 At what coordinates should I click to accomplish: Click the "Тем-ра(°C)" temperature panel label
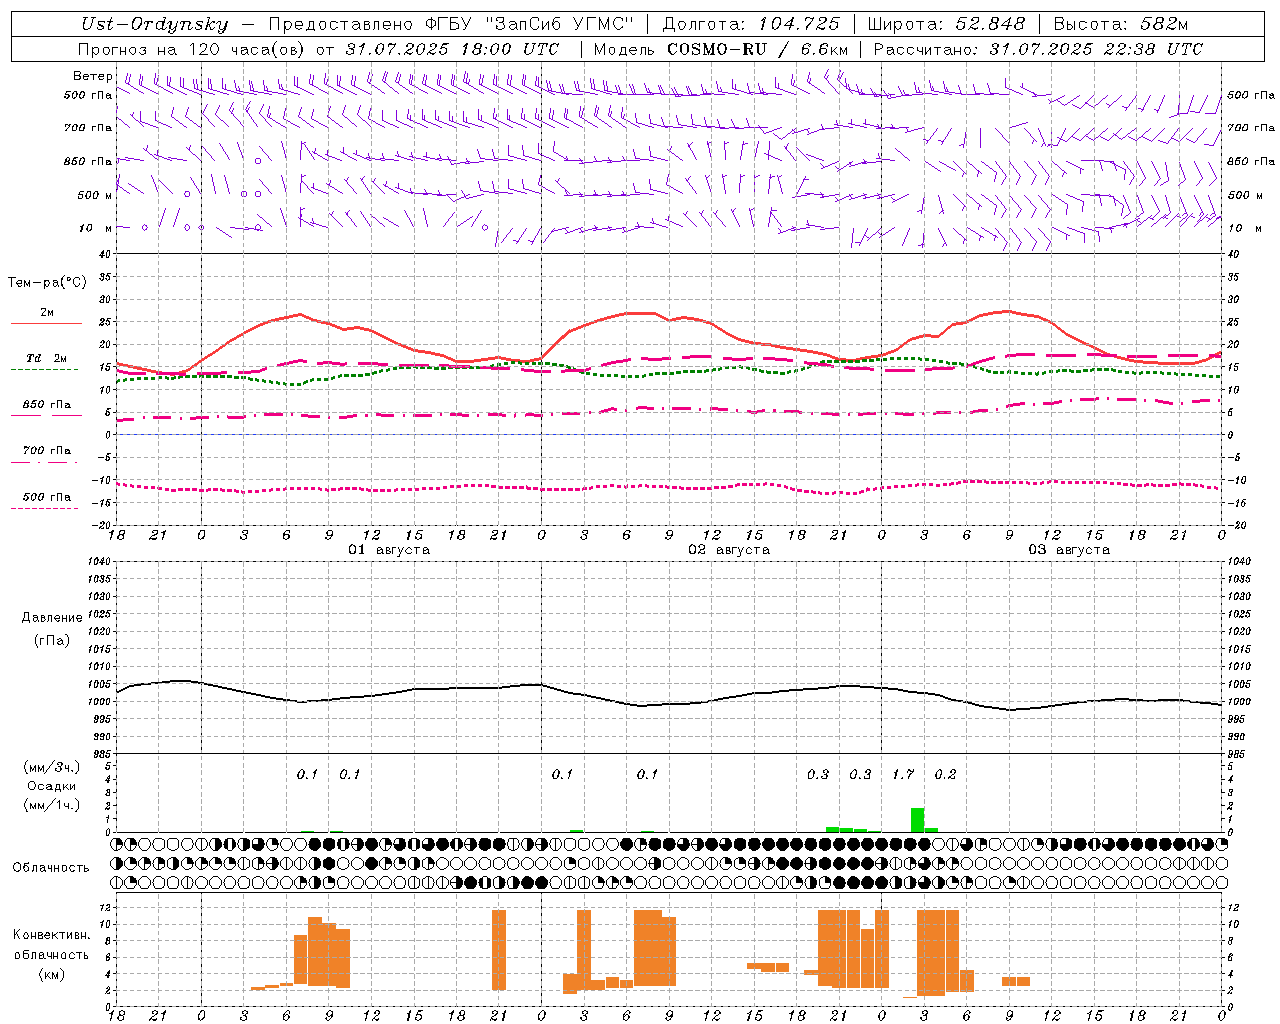(x=47, y=283)
